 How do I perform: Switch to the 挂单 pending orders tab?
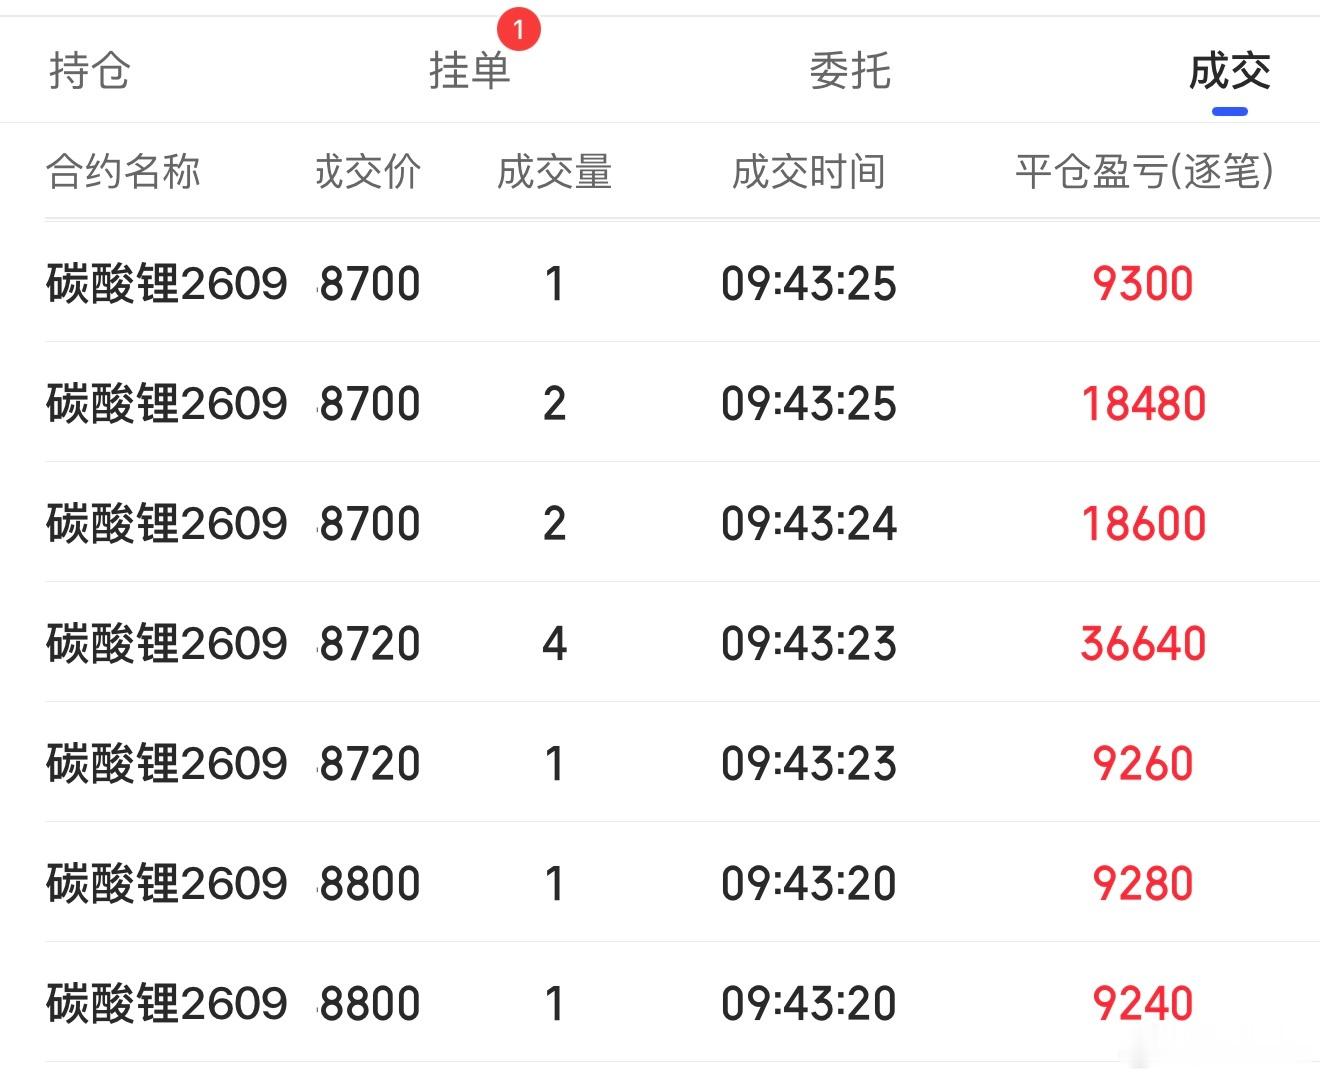(x=470, y=71)
